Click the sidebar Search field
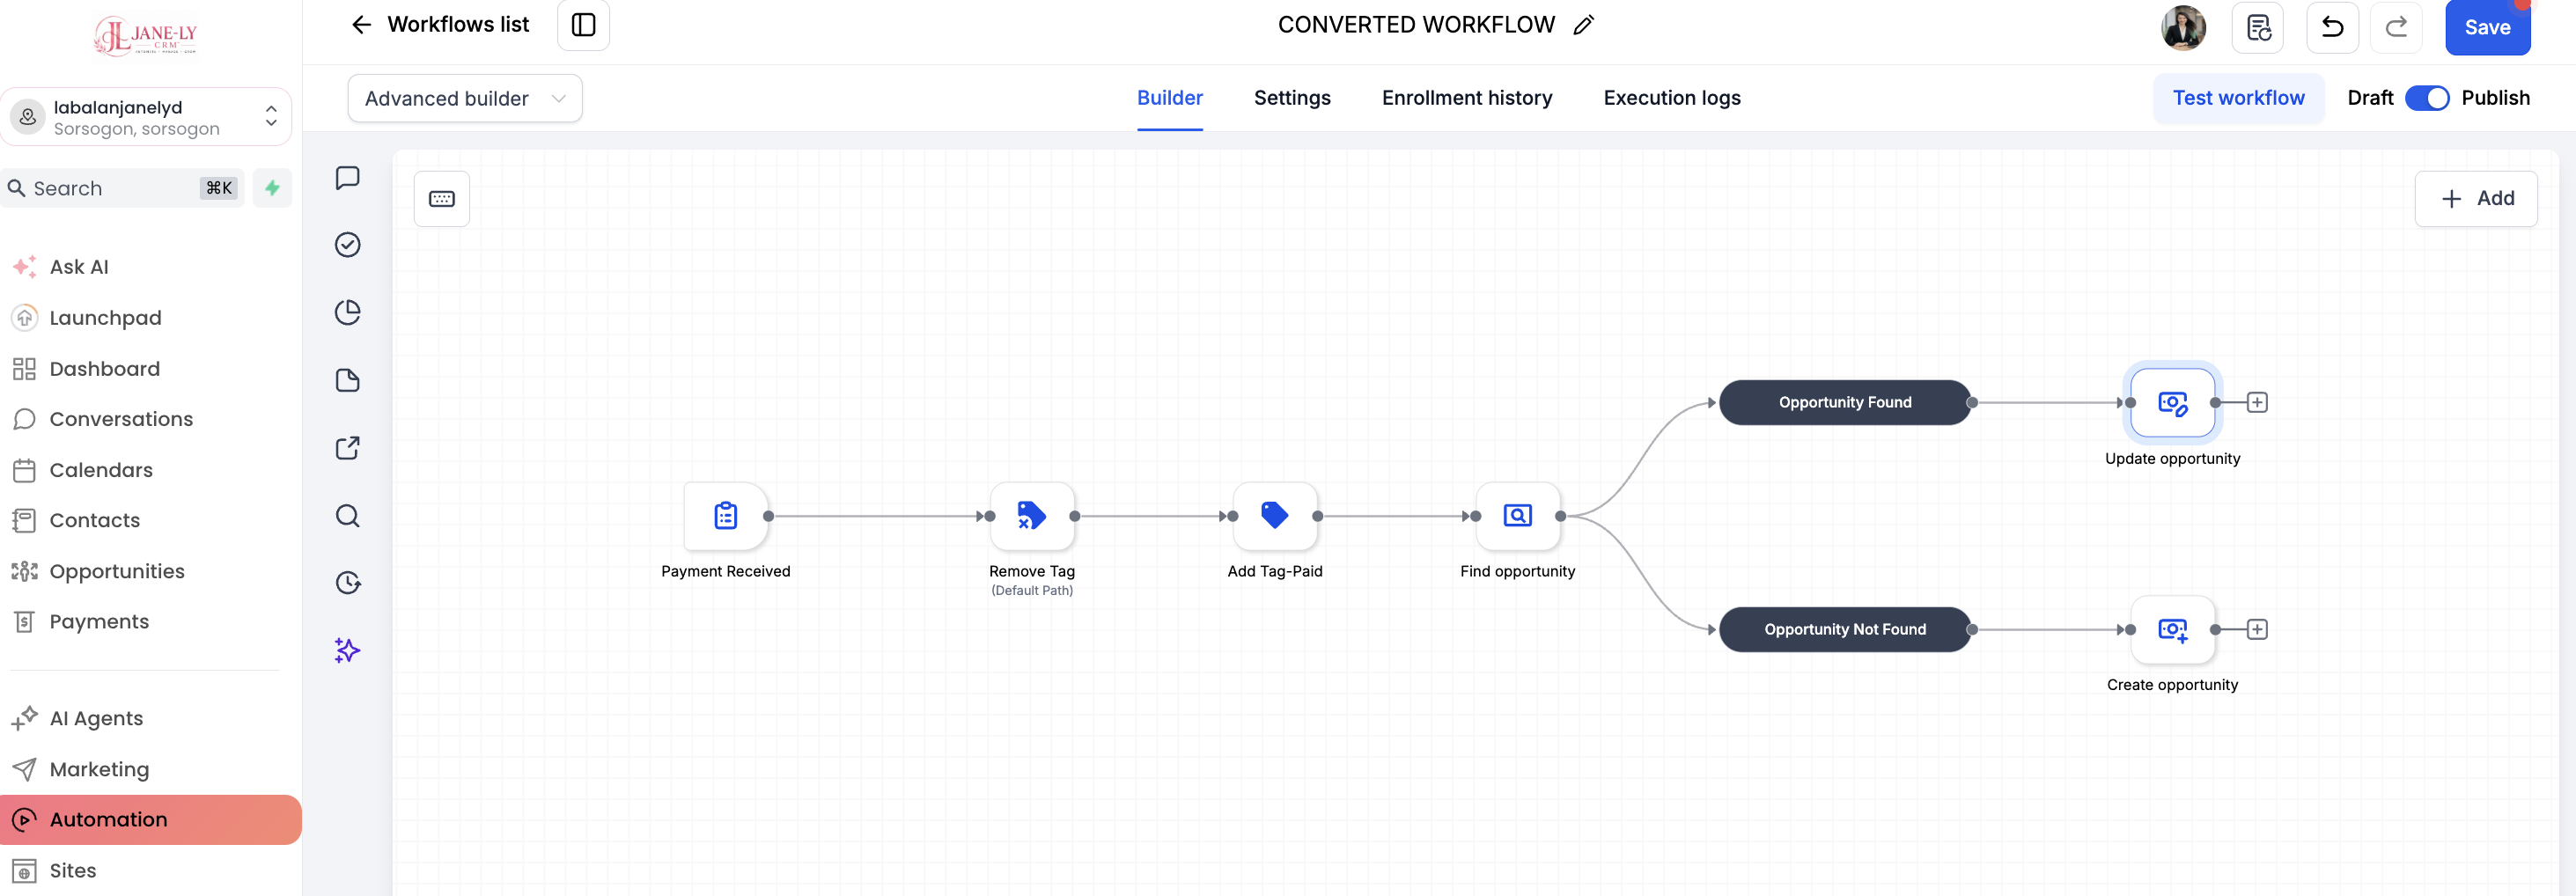This screenshot has height=896, width=2576. tap(122, 188)
